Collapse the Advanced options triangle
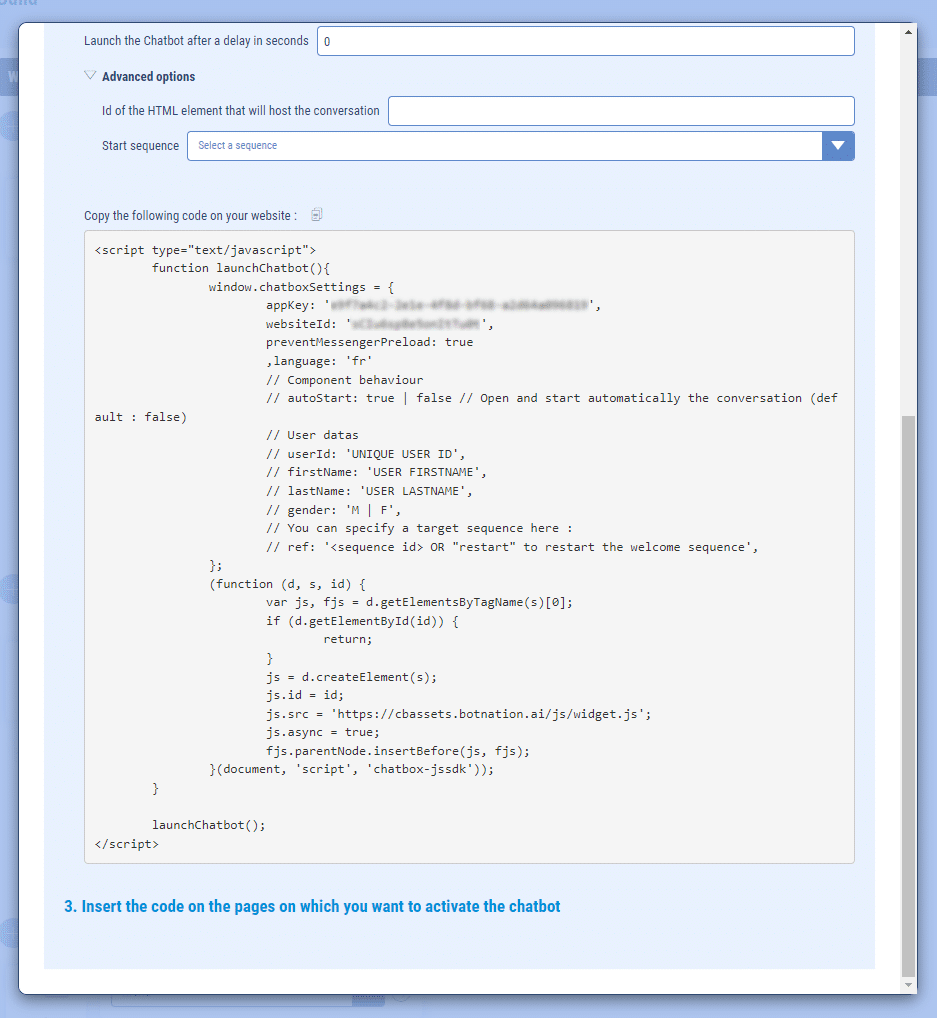Image resolution: width=937 pixels, height=1018 pixels. coord(90,76)
